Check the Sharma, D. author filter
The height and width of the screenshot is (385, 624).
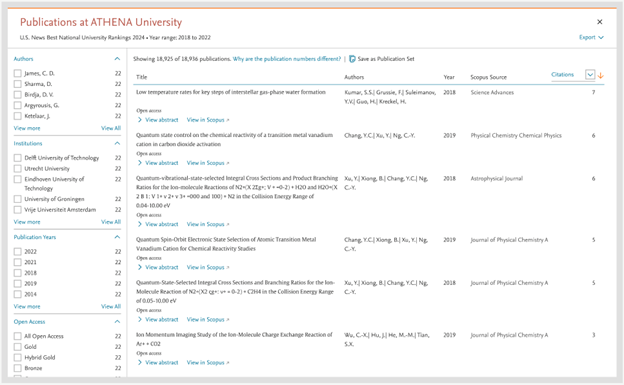click(x=18, y=84)
